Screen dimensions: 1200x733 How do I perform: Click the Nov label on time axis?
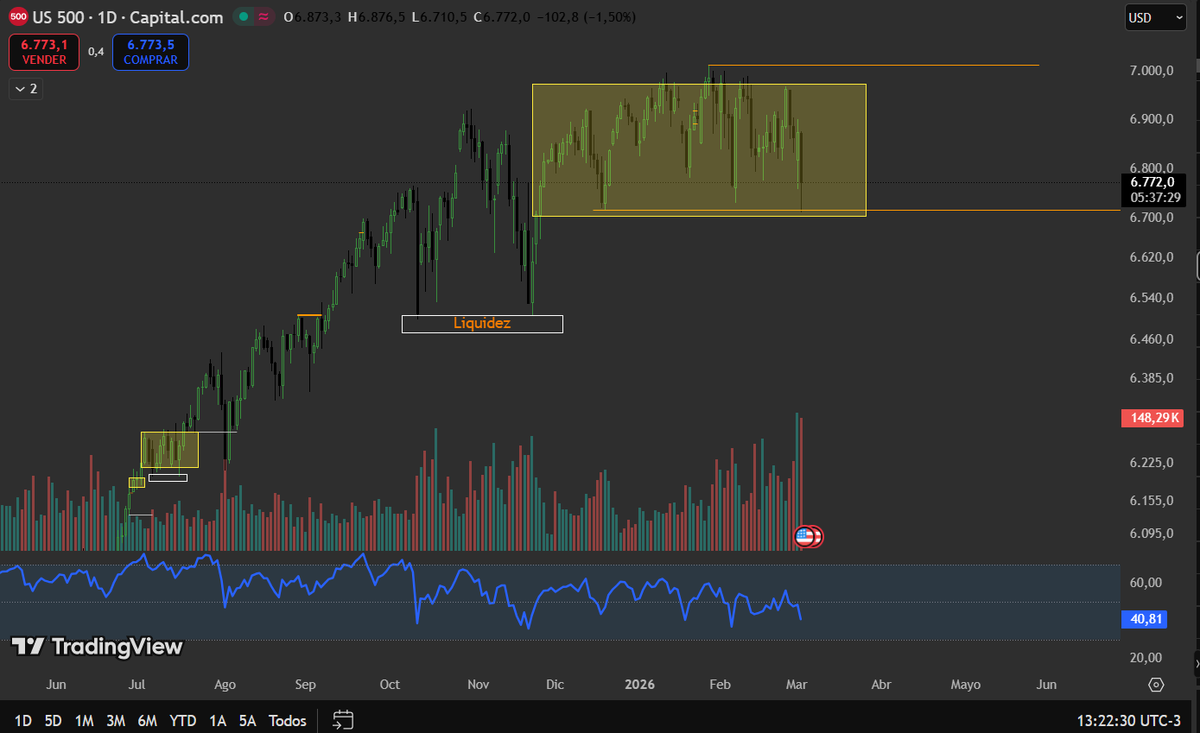click(x=478, y=685)
